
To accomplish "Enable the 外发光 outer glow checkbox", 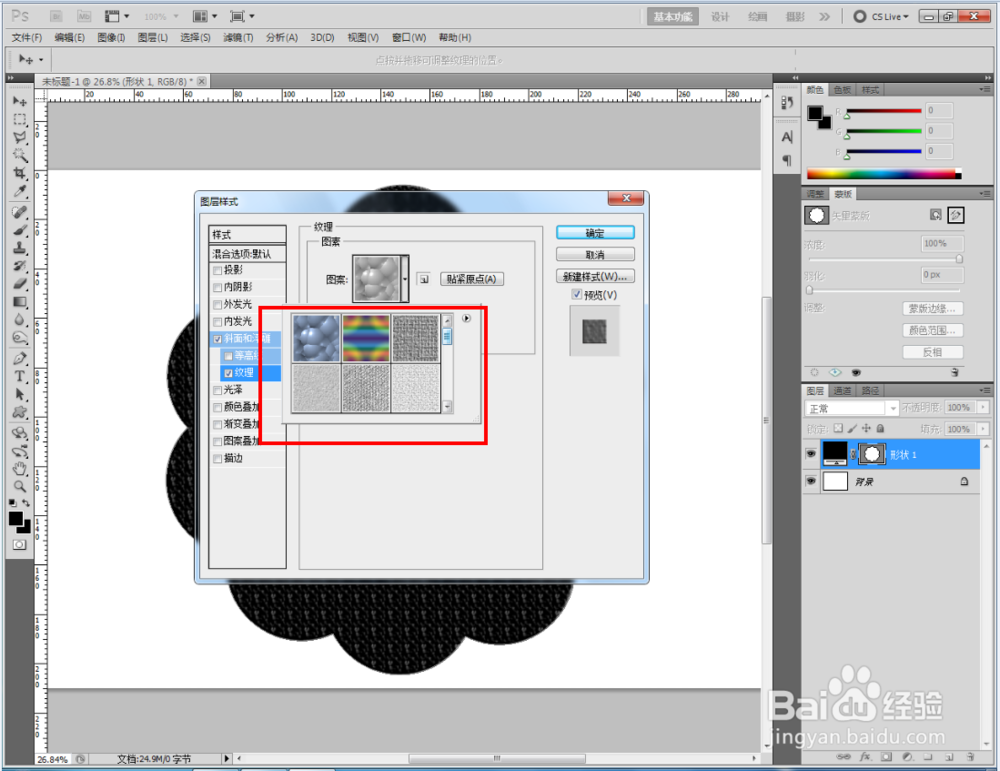I will 217,305.
